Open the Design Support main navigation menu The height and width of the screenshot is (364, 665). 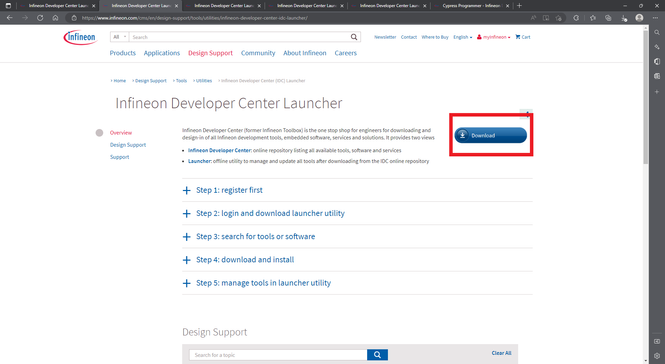210,53
